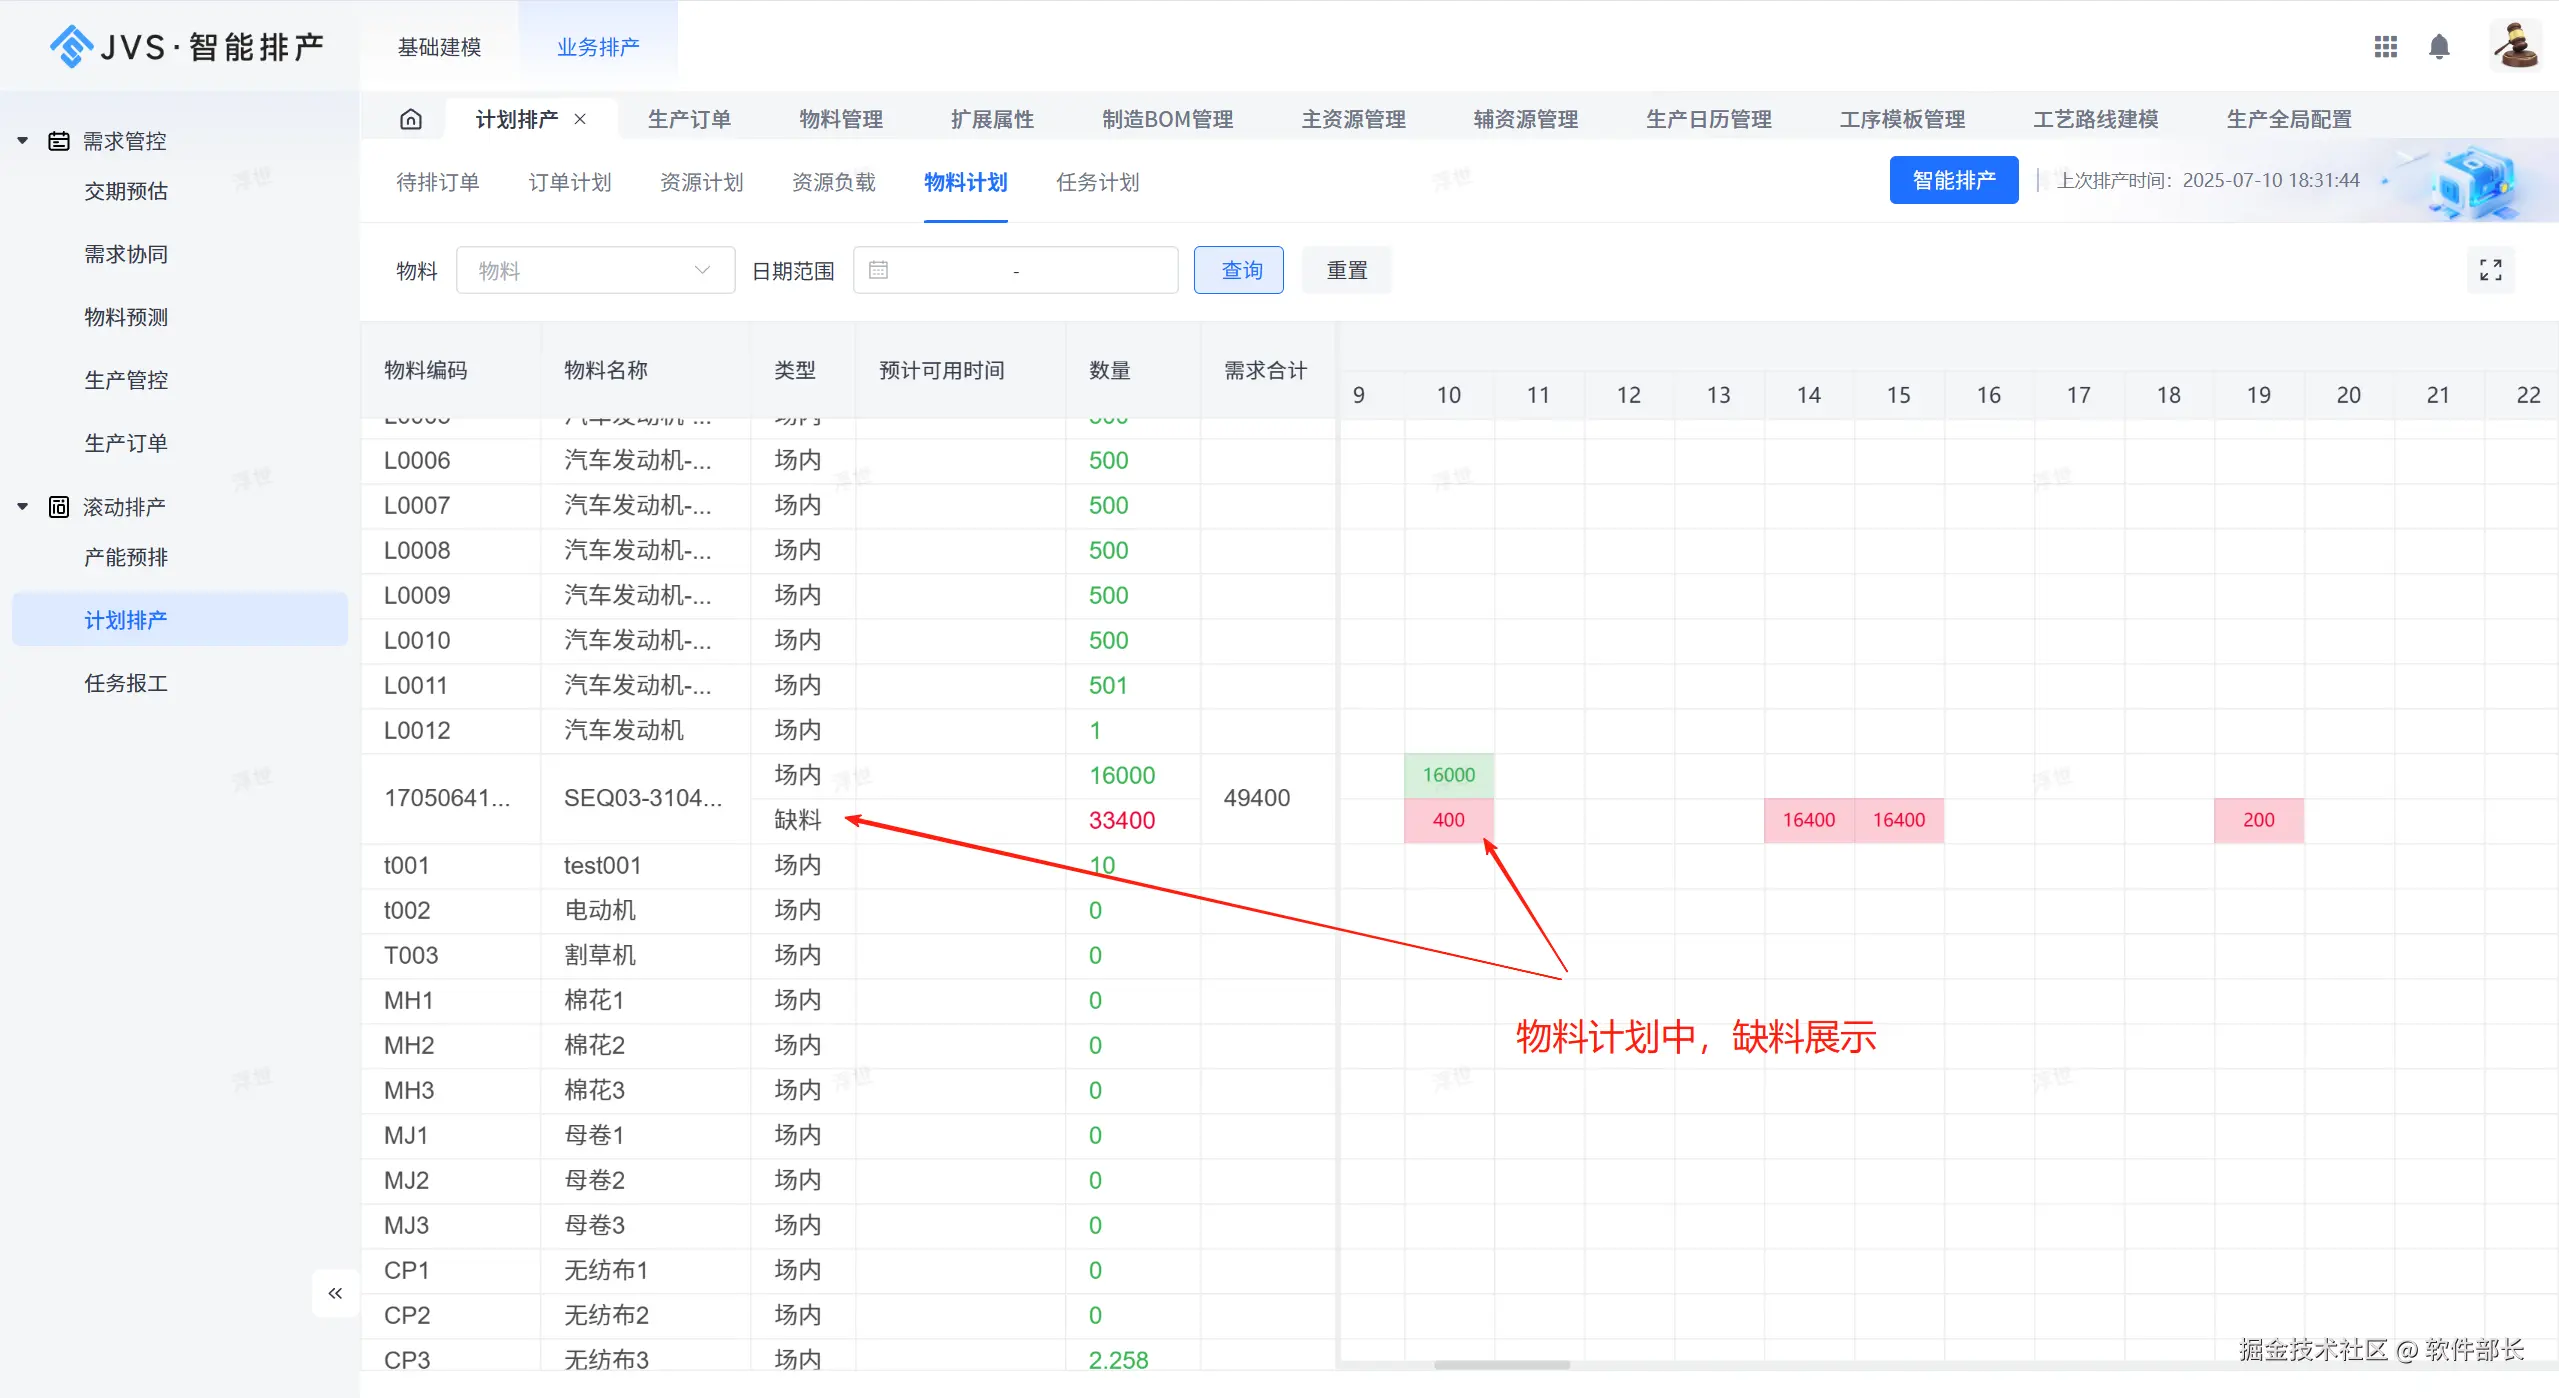The image size is (2559, 1398).
Task: Click the horizontal timeline scrollbar
Action: 1501,1365
